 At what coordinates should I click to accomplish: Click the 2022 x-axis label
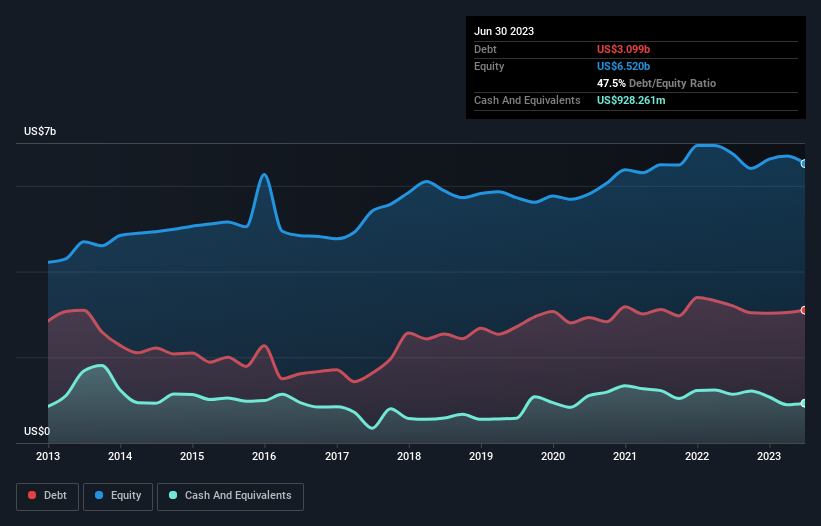pos(697,456)
